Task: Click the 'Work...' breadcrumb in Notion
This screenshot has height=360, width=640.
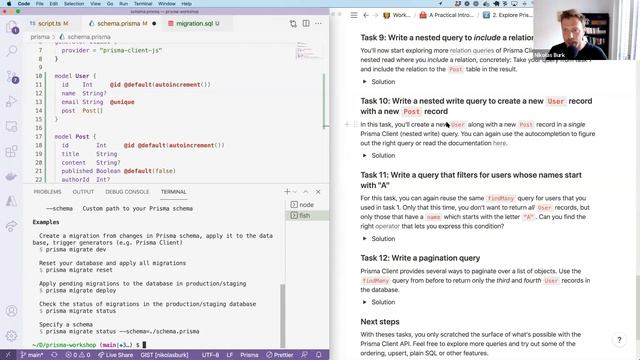Action: coord(397,15)
